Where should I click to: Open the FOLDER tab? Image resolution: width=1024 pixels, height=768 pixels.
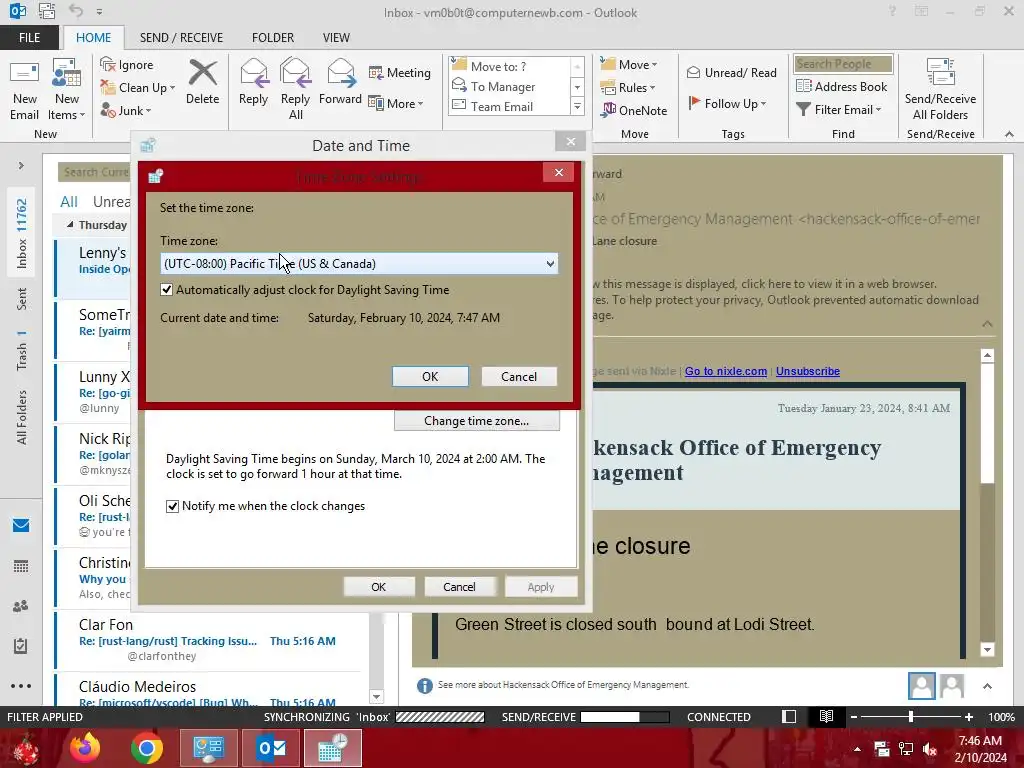(x=273, y=37)
